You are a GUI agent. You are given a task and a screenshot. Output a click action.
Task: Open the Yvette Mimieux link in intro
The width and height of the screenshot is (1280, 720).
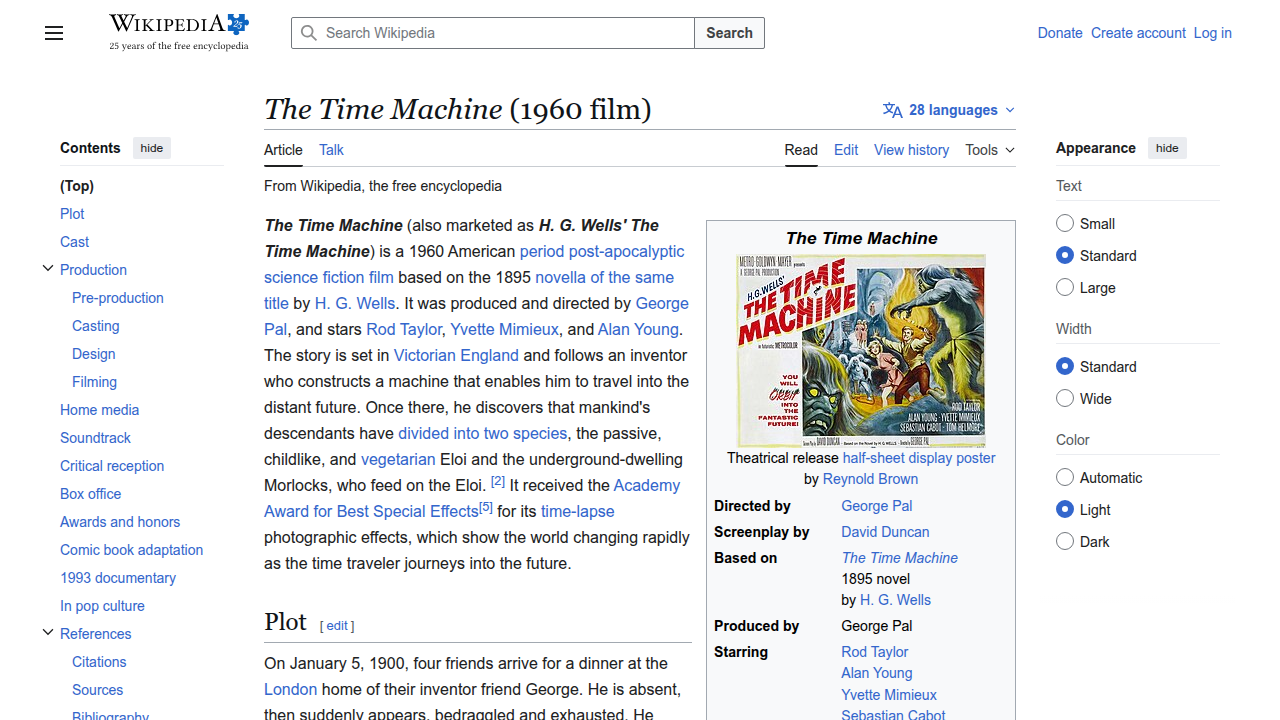(504, 329)
